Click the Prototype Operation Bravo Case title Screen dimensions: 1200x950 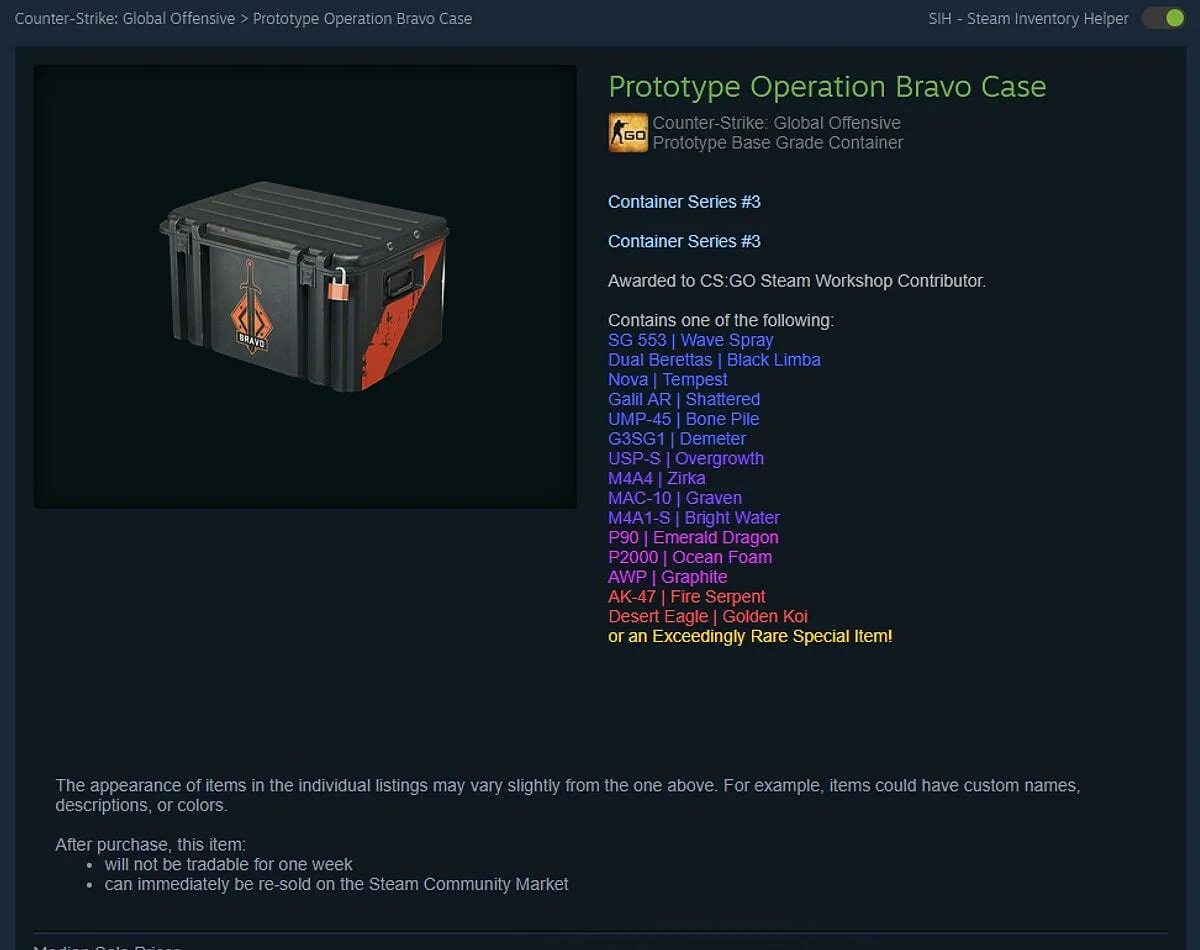827,87
